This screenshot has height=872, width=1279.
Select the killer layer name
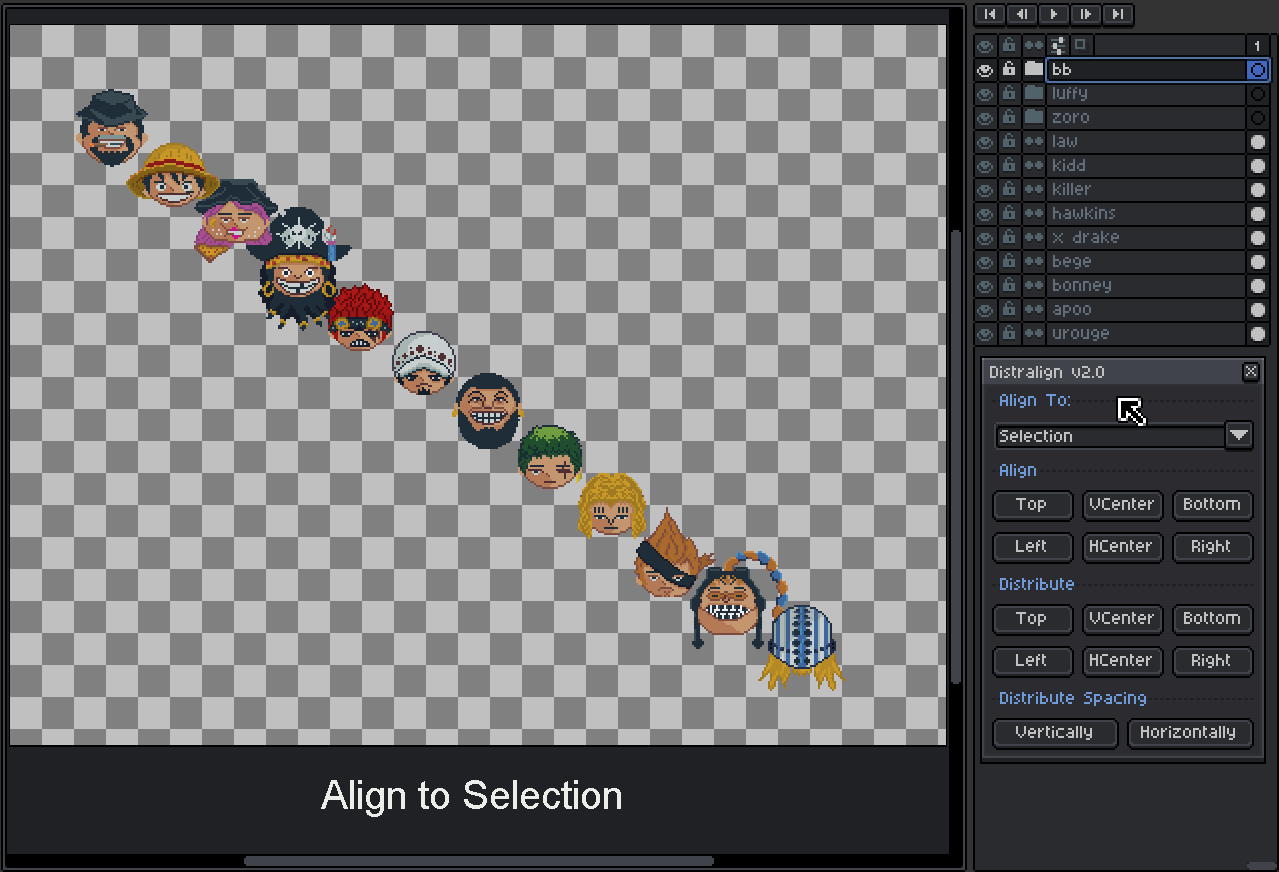1145,190
